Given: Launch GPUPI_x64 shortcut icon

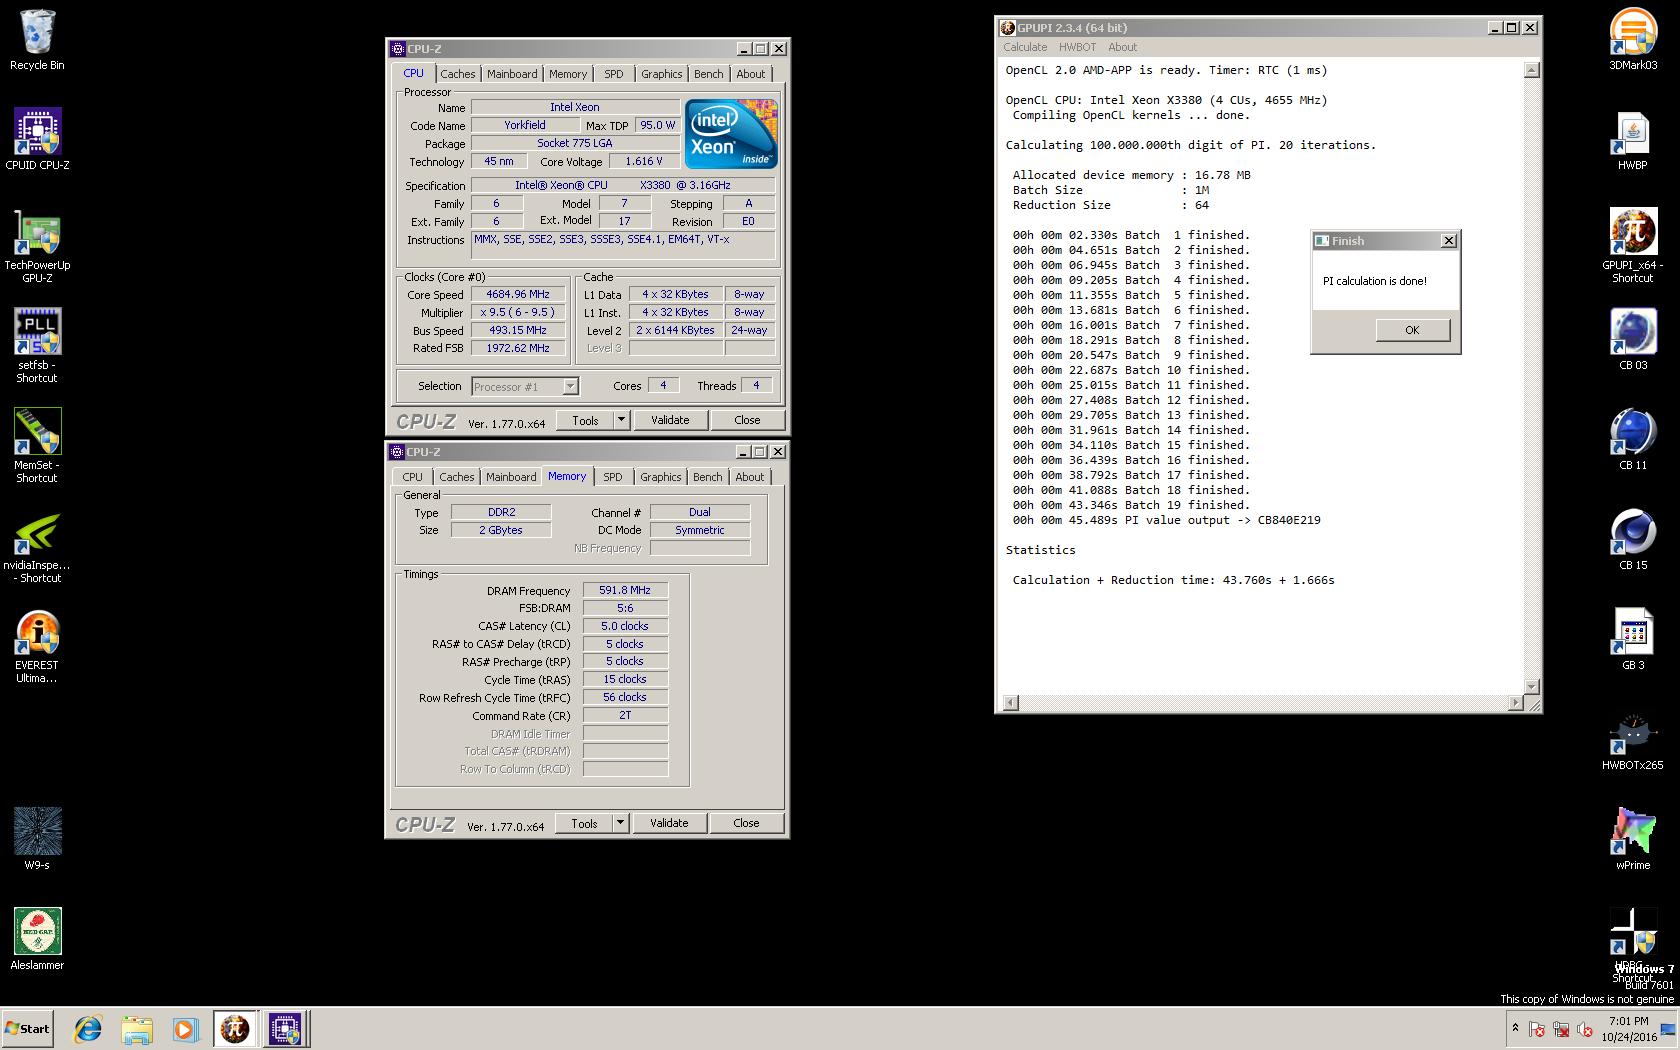Looking at the screenshot, I should tap(1633, 246).
